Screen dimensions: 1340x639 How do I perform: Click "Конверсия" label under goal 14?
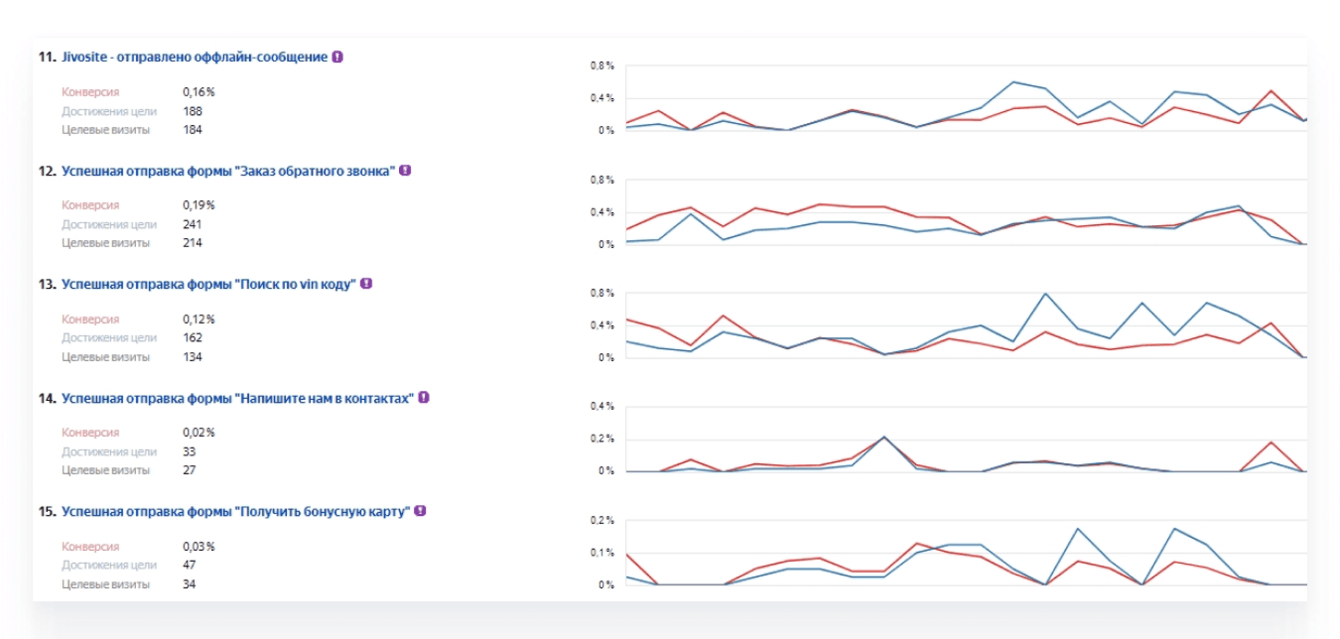pos(90,433)
